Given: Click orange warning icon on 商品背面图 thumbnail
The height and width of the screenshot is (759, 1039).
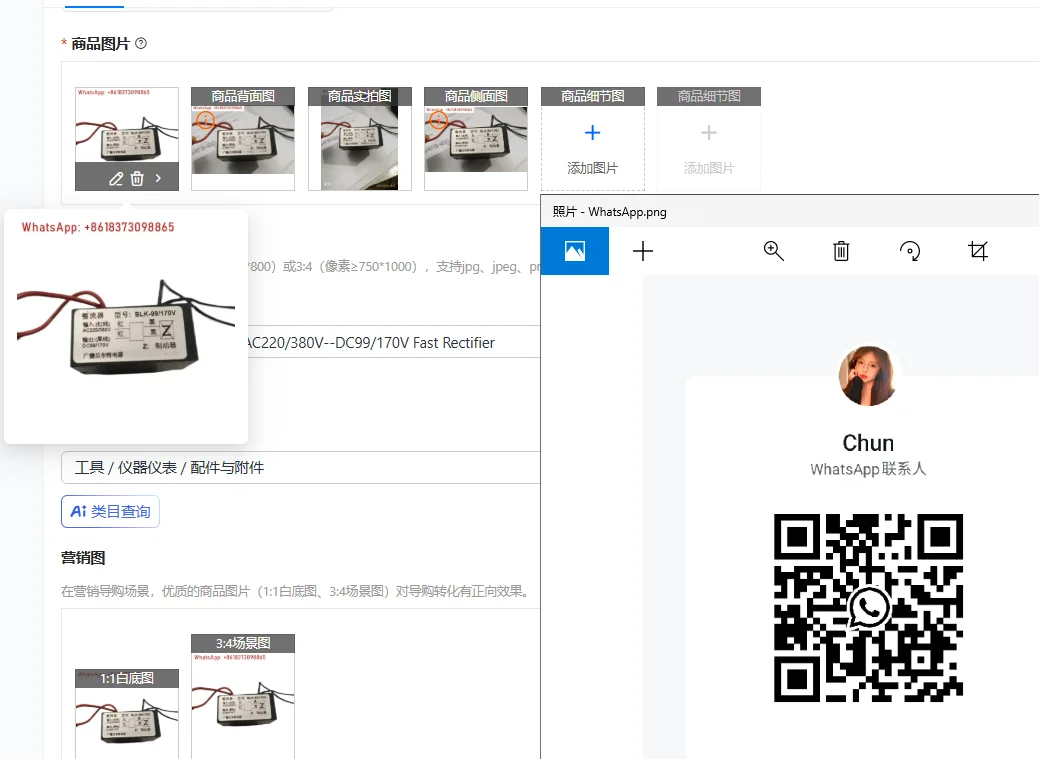Looking at the screenshot, I should tap(205, 120).
